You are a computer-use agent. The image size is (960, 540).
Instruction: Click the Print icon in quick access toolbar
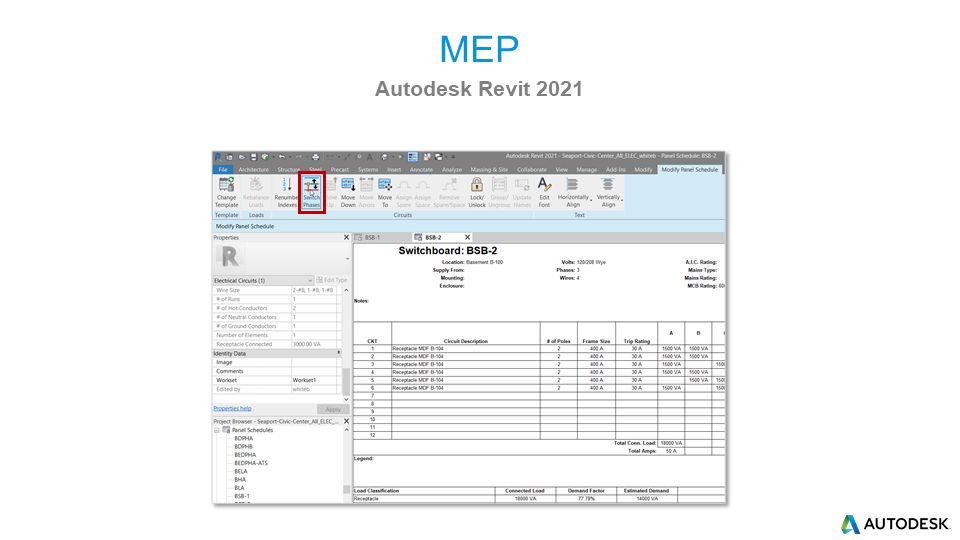[x=315, y=157]
